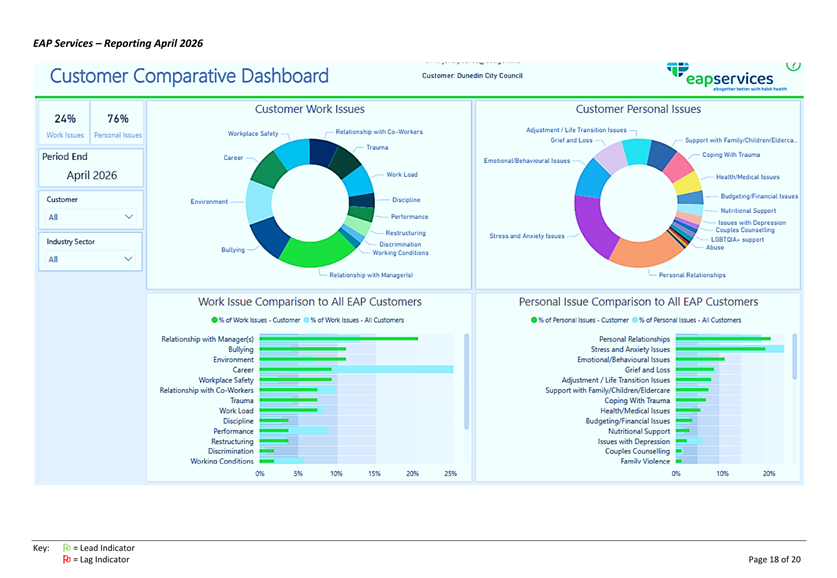The height and width of the screenshot is (578, 837).
Task: Click the eapservices logo
Action: tap(727, 77)
